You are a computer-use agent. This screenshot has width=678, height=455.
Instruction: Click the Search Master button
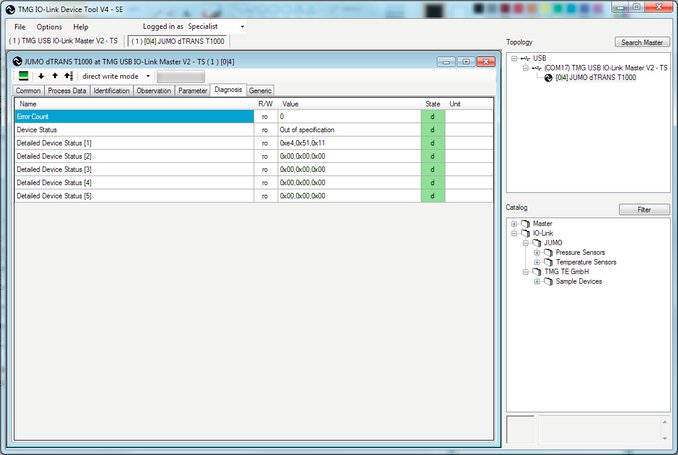click(642, 42)
